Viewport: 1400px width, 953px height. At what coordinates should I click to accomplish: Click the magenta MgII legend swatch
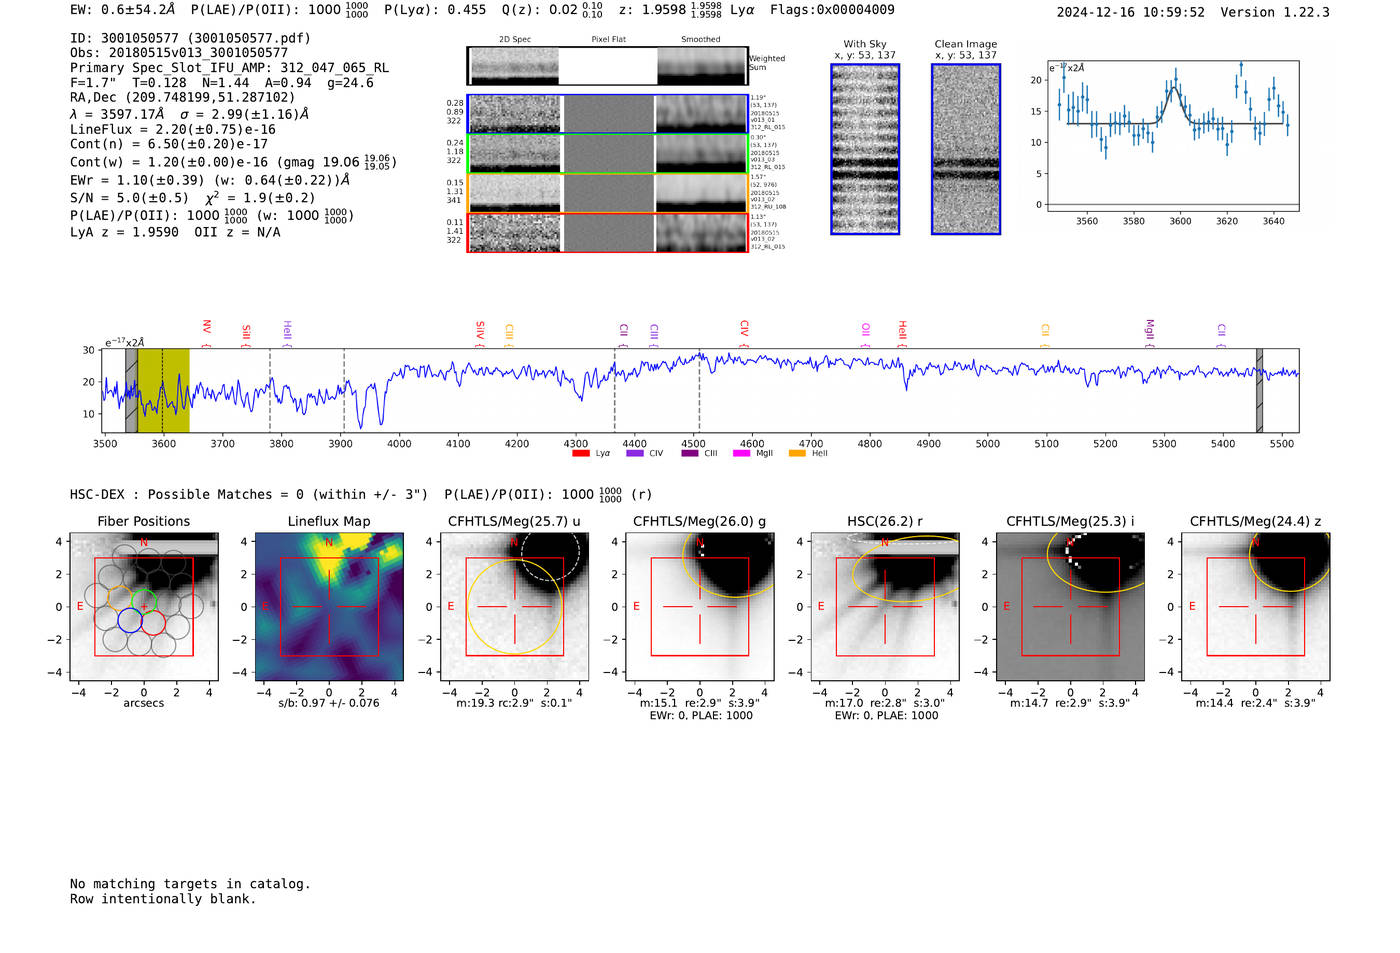coord(741,454)
